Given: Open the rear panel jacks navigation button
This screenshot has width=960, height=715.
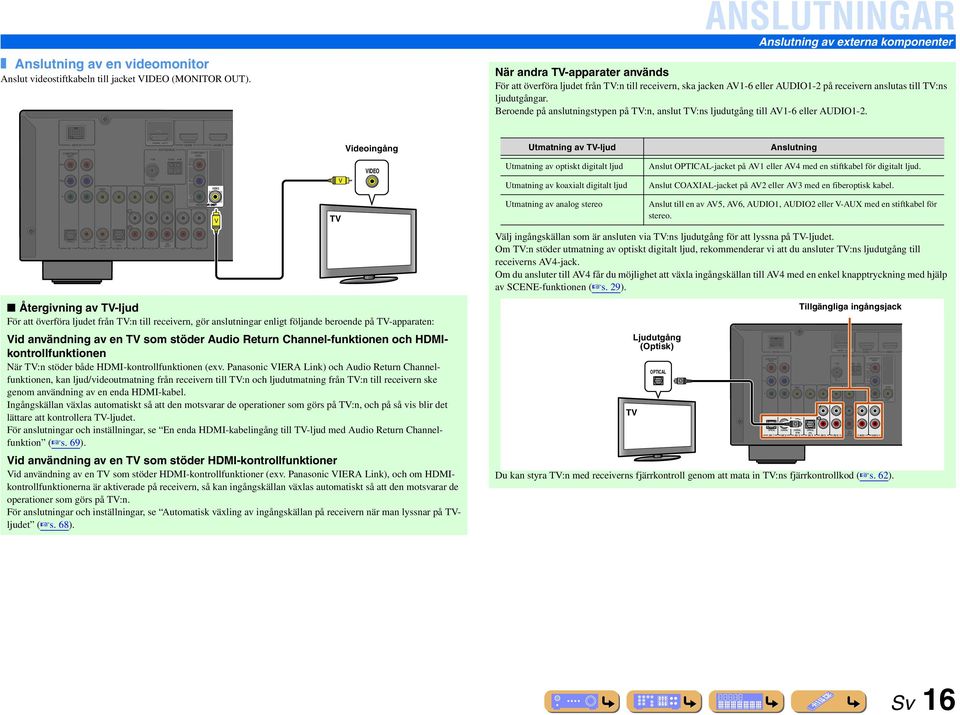Looking at the screenshot, I should click(x=664, y=701).
